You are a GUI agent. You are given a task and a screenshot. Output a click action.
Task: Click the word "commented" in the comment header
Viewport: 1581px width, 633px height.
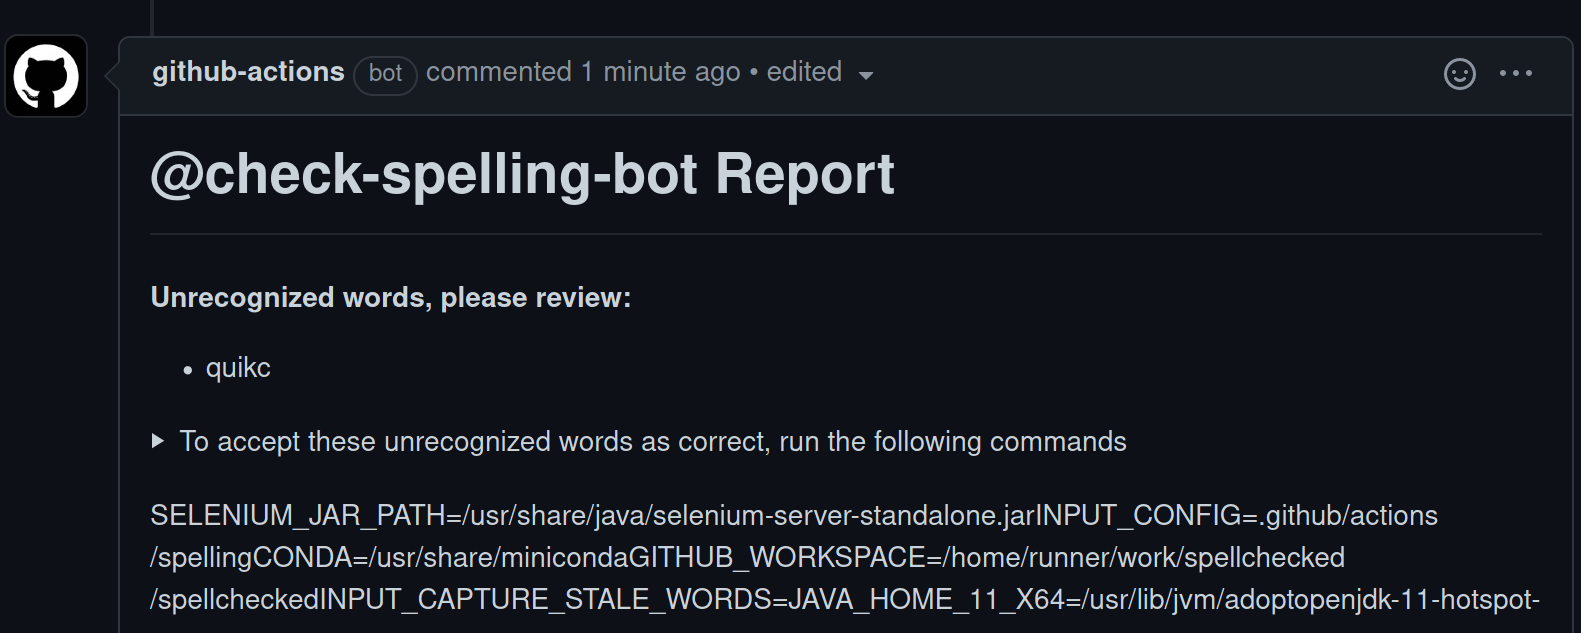pyautogui.click(x=499, y=72)
